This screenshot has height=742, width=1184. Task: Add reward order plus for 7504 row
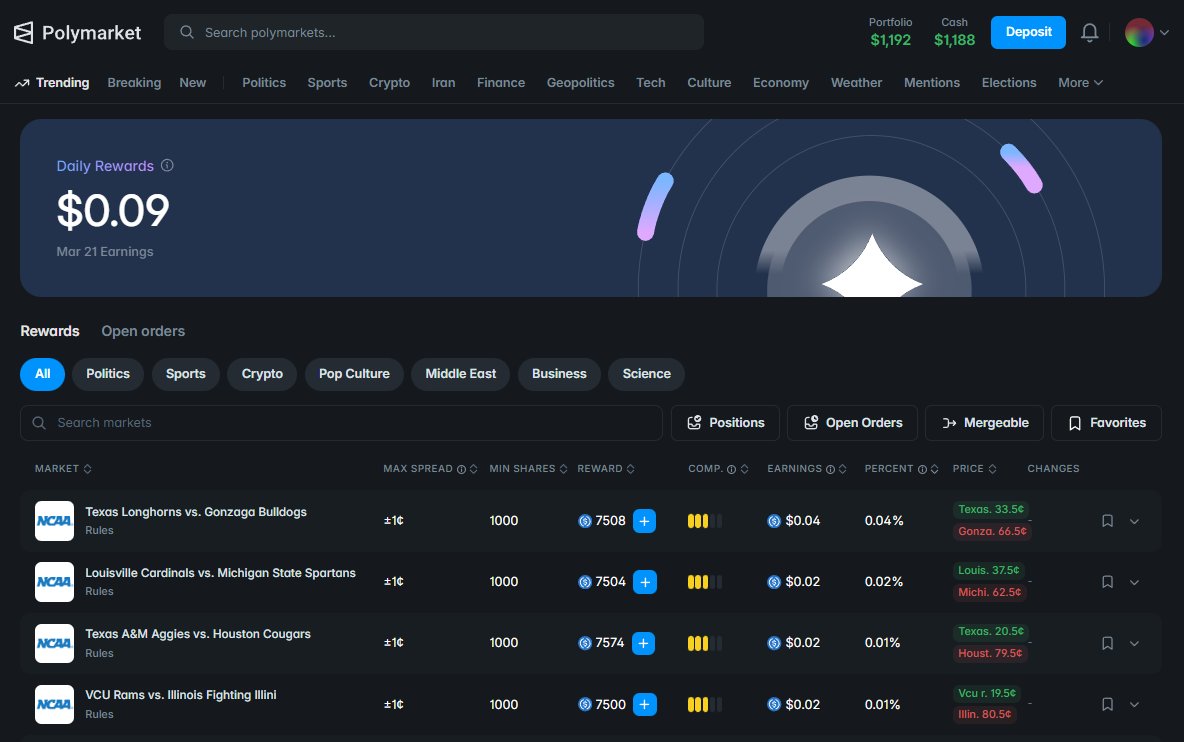(645, 582)
